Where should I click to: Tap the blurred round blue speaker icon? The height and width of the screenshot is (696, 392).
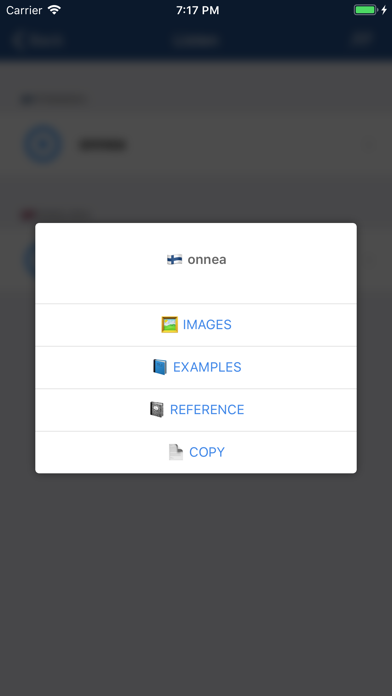[x=43, y=145]
